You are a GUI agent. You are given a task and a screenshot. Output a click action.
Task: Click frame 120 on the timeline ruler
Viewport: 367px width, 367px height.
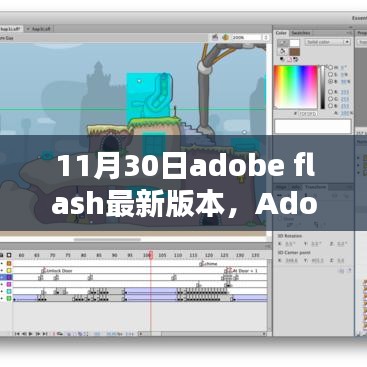209,255
